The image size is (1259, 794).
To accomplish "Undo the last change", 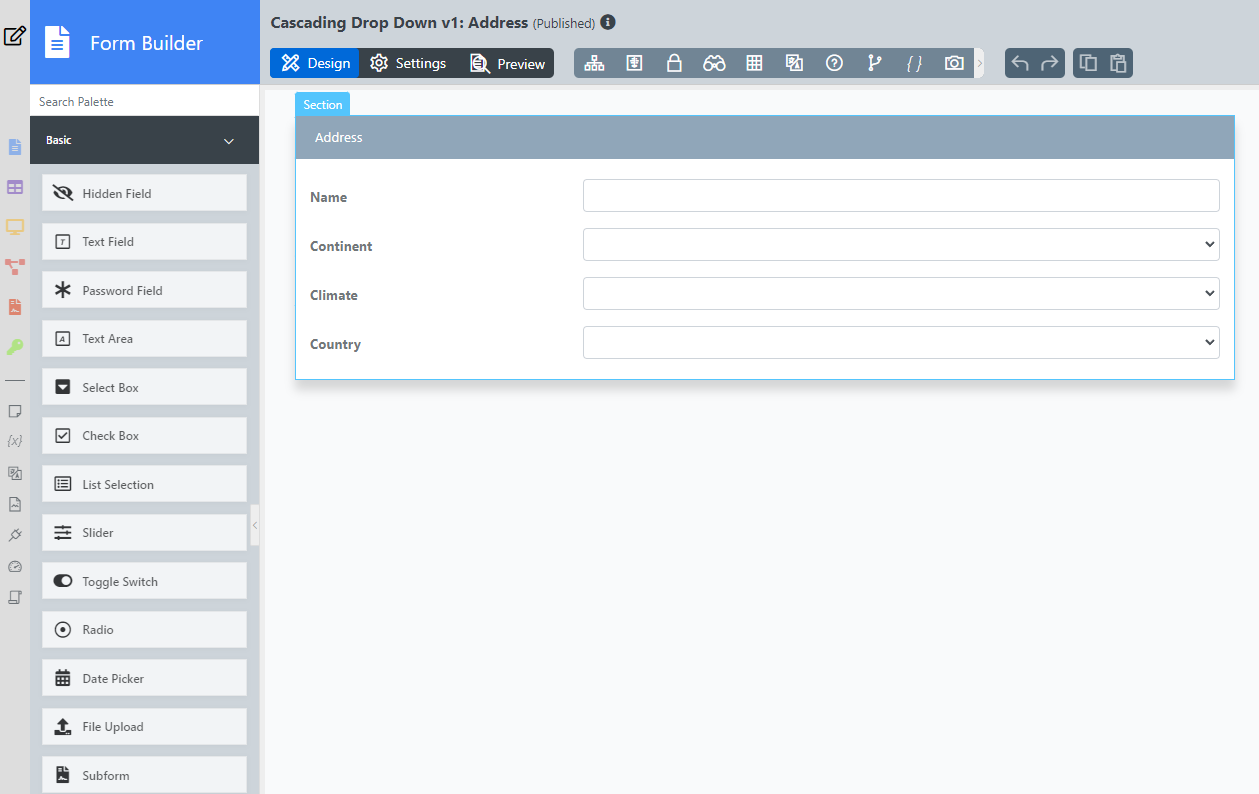I will point(1020,63).
